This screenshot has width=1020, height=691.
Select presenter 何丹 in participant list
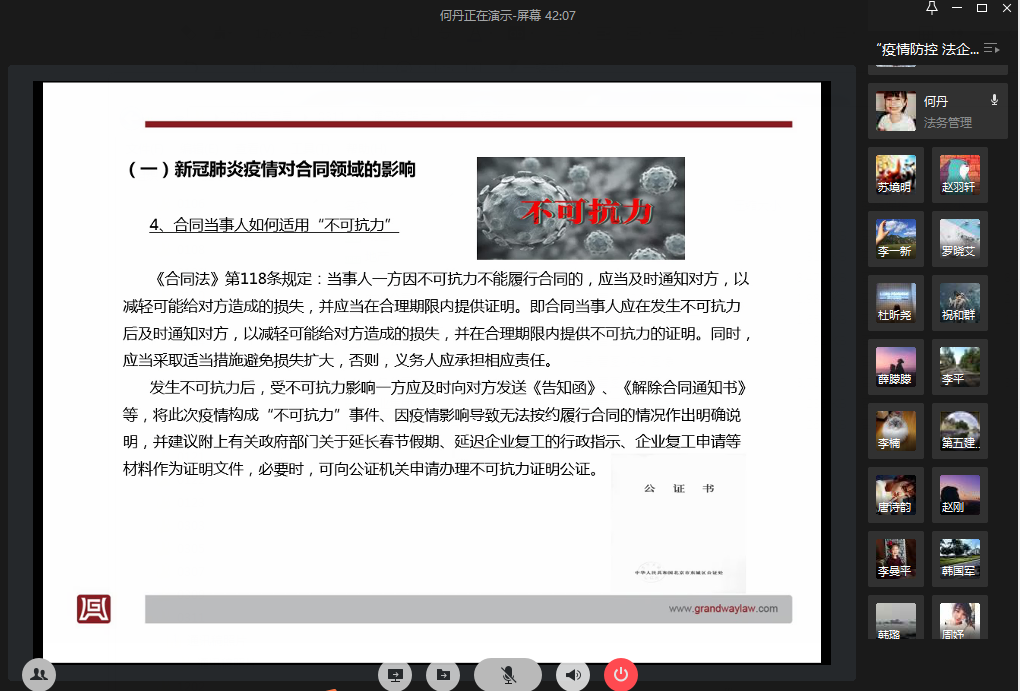(937, 111)
